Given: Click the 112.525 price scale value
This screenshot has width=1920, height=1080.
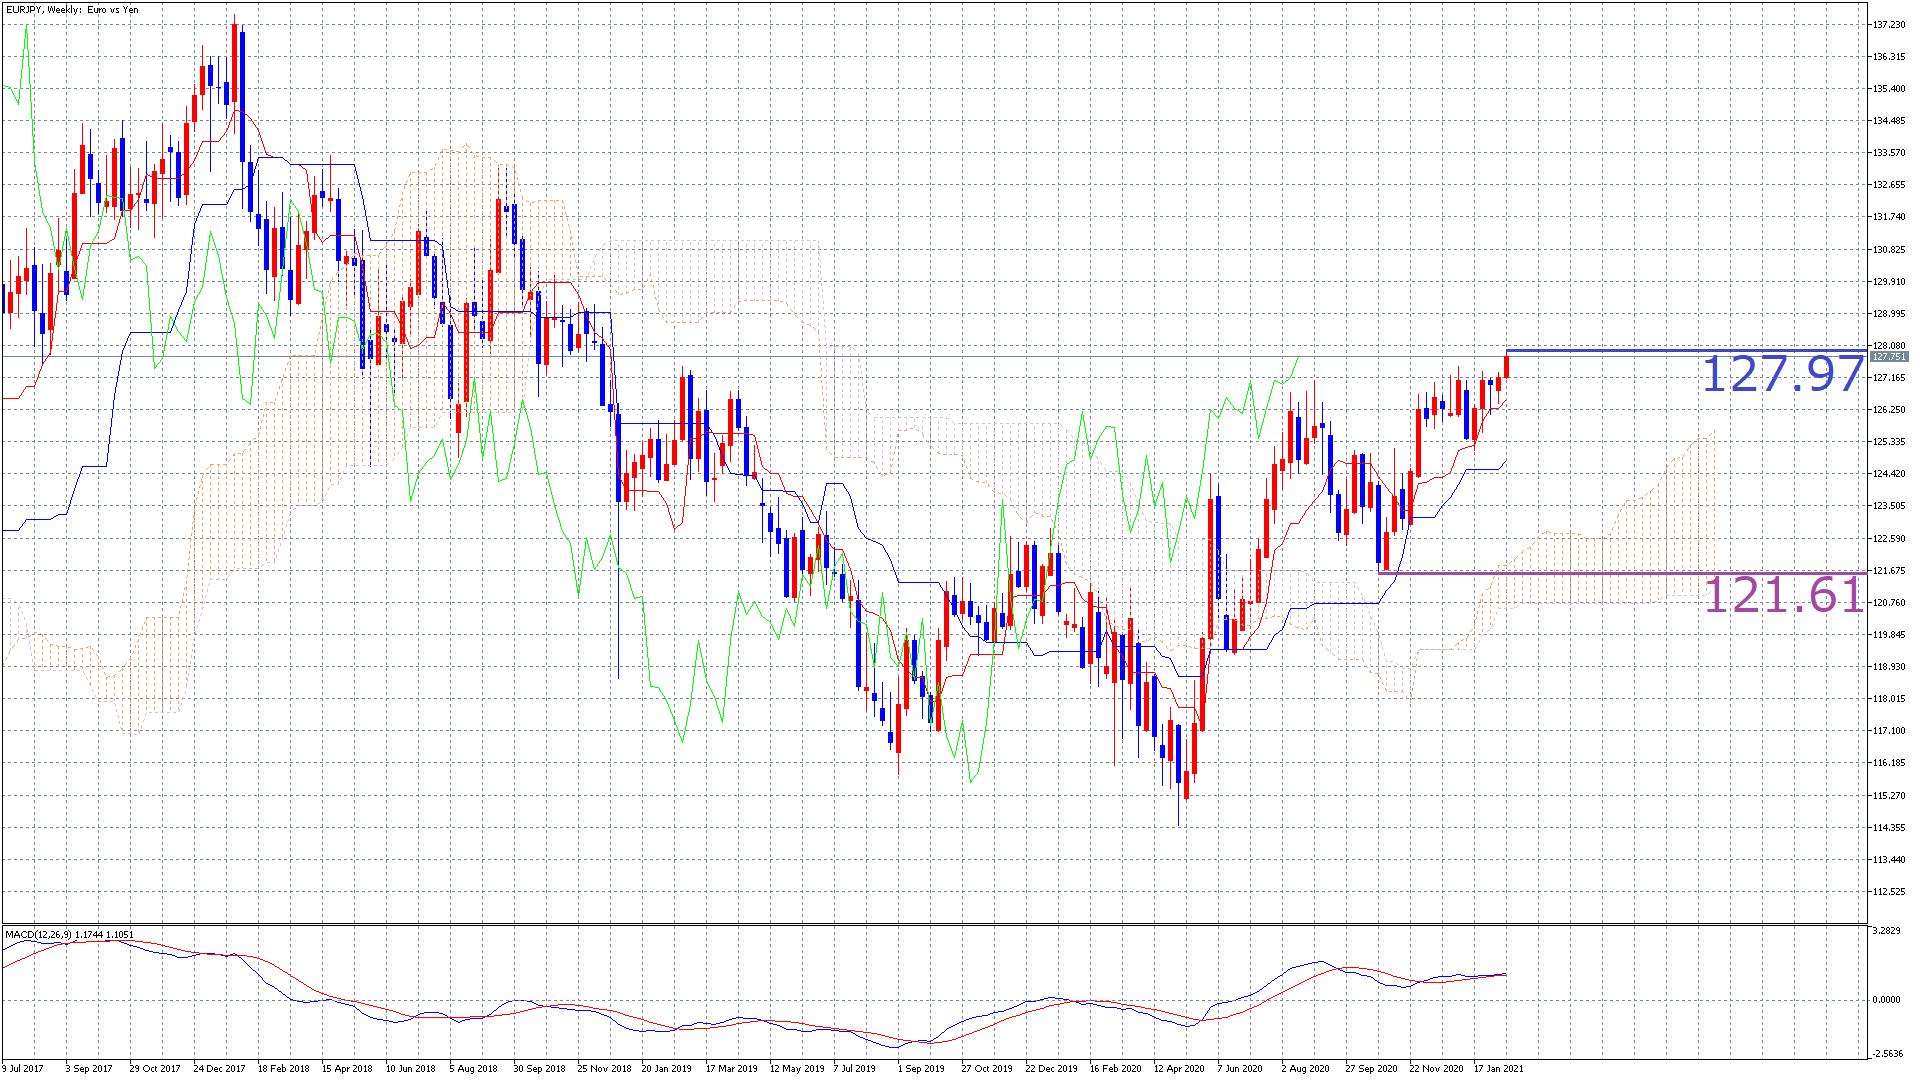Looking at the screenshot, I should [1889, 892].
